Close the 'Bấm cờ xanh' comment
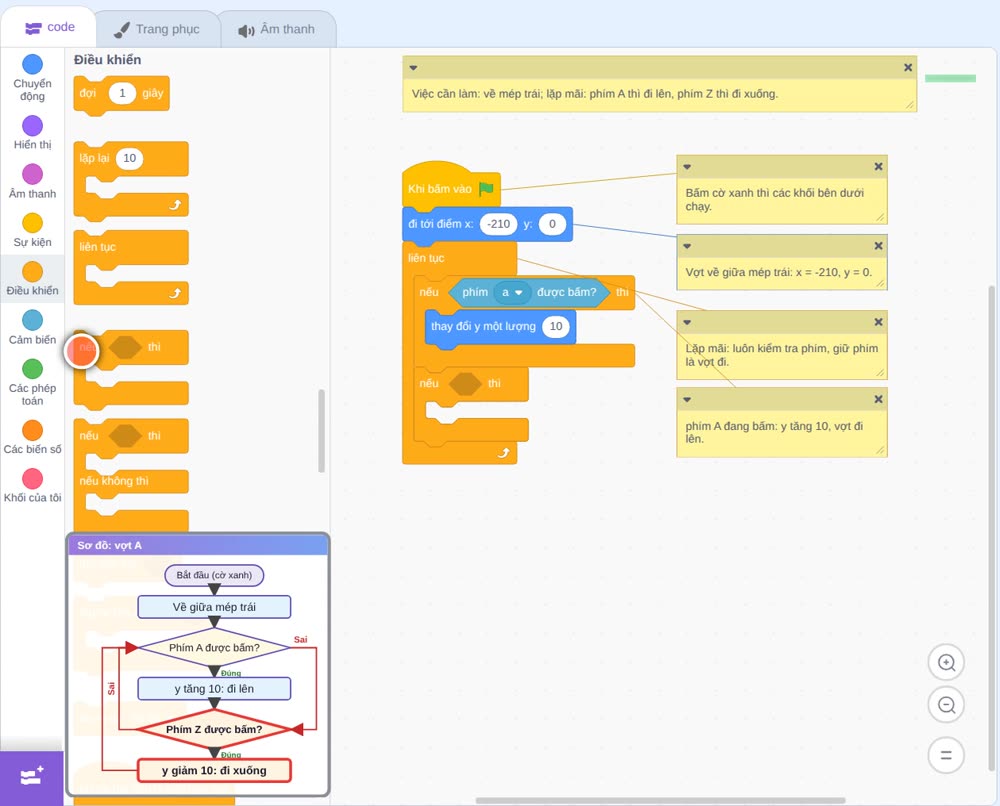Screen dimensions: 1000x806 tap(878, 166)
